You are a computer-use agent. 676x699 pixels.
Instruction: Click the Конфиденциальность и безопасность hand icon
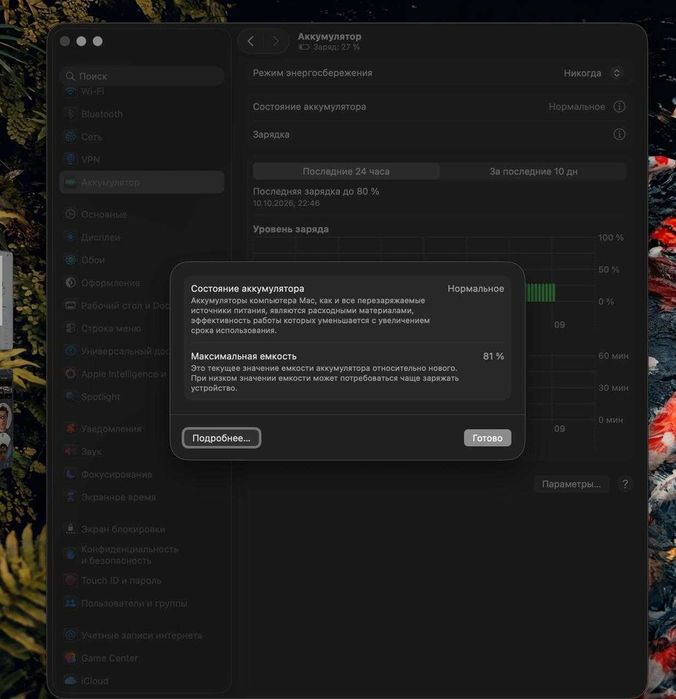(70, 555)
